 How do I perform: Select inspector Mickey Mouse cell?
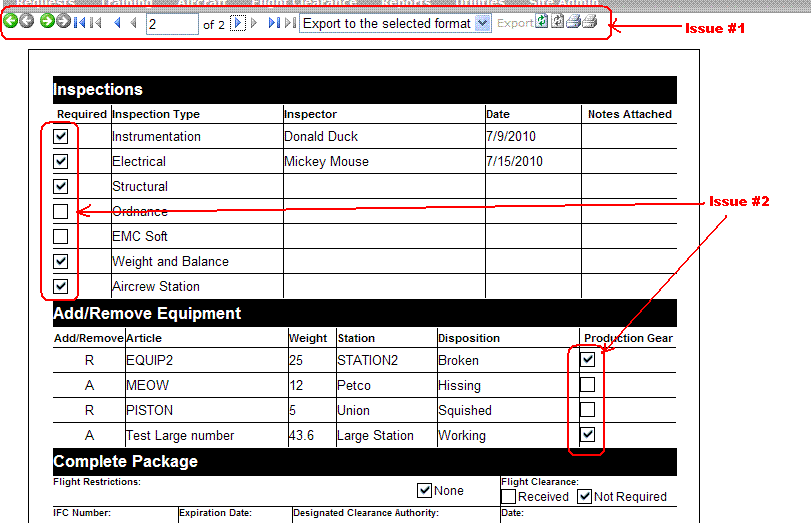tap(326, 161)
